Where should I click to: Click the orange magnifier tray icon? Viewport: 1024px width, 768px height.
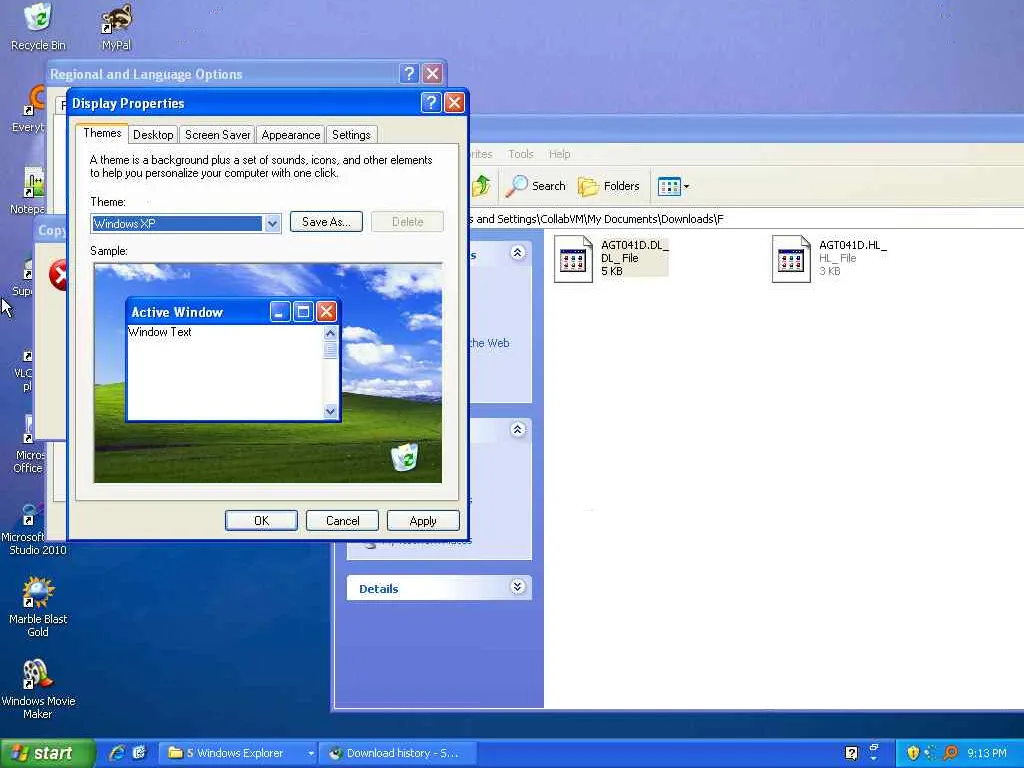[x=951, y=753]
